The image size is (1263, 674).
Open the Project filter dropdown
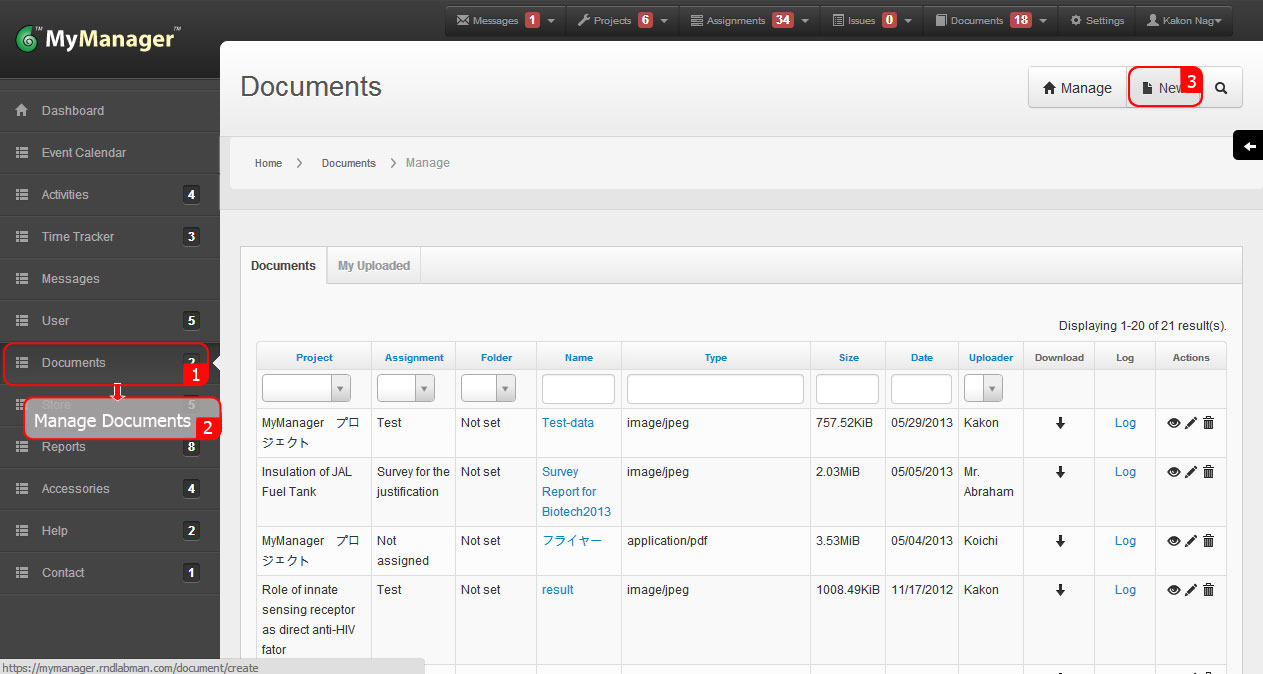pos(306,389)
